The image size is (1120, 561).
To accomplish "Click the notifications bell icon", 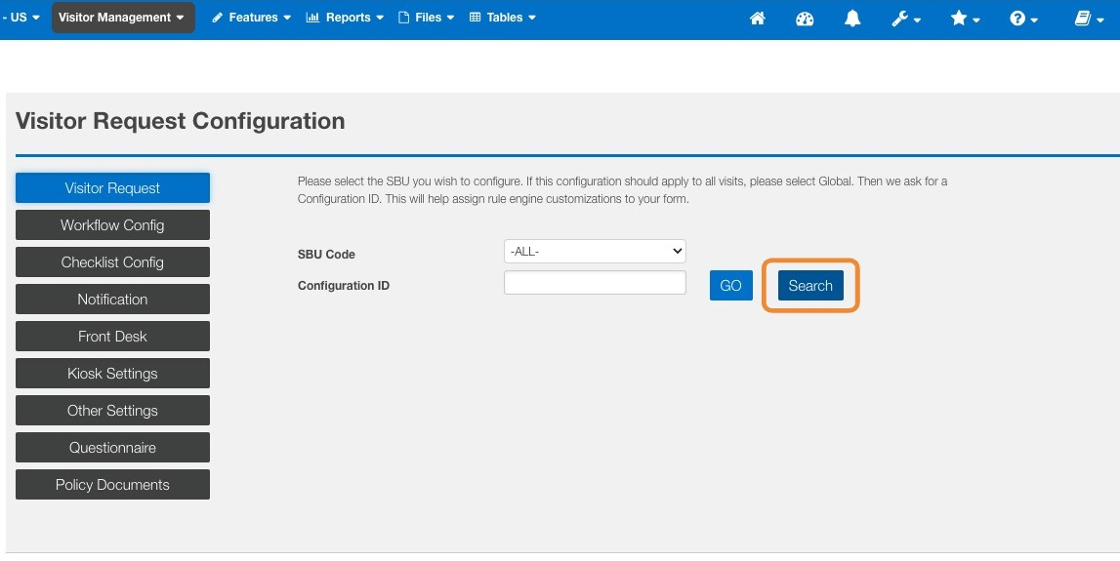I will tap(852, 18).
